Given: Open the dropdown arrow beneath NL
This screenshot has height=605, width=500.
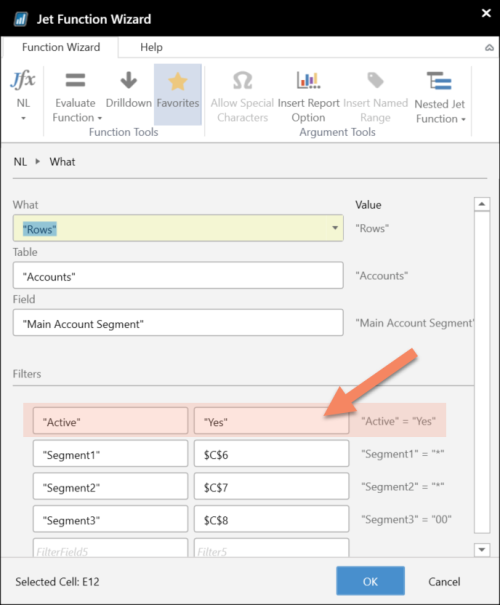Looking at the screenshot, I should 23,118.
